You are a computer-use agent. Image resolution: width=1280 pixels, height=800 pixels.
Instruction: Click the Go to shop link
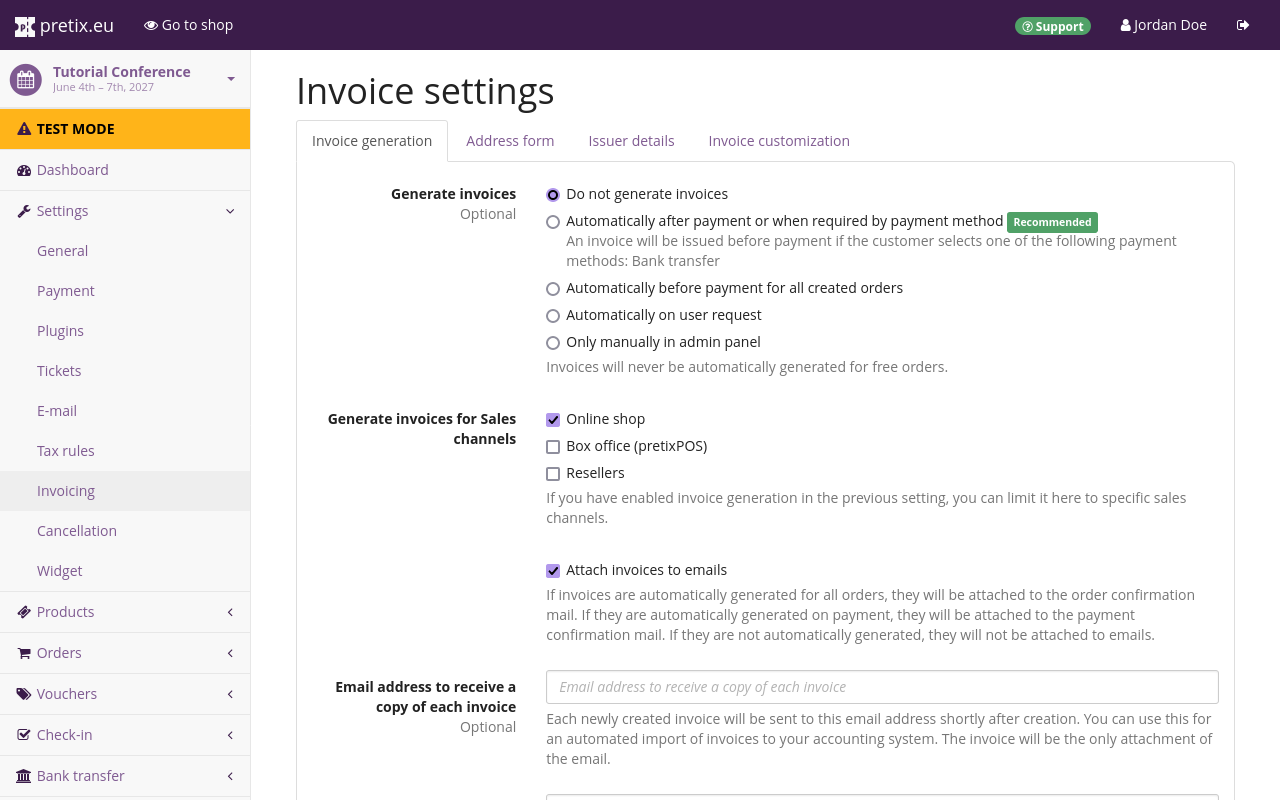click(189, 25)
